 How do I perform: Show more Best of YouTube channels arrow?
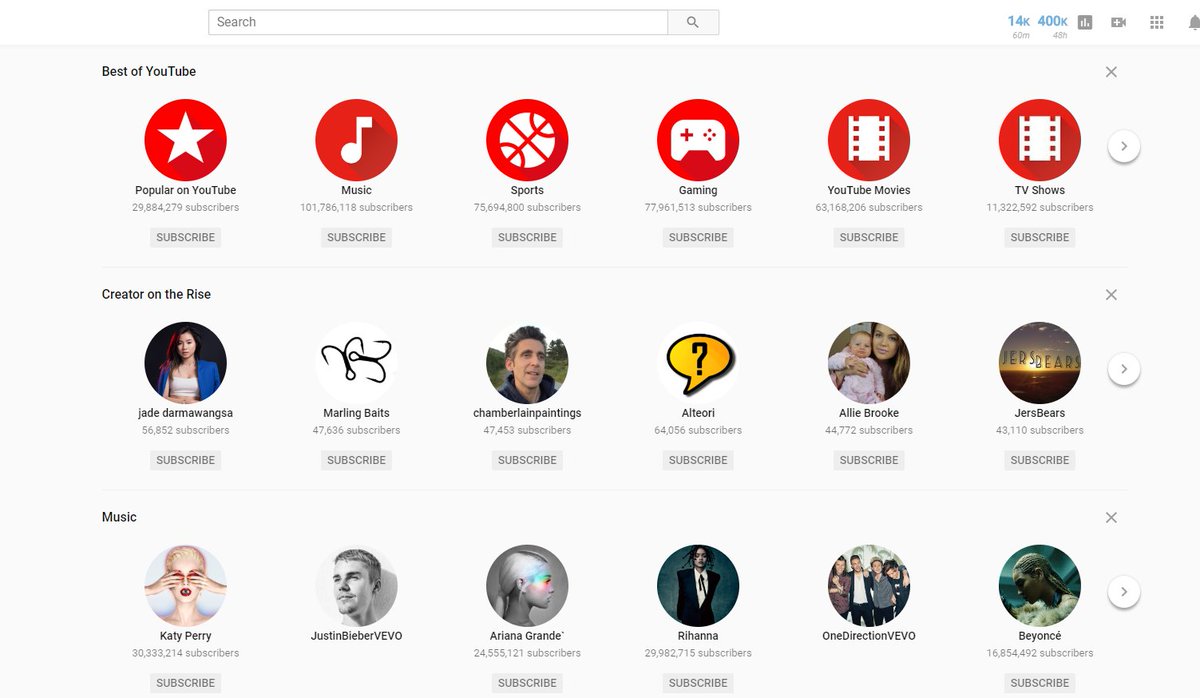[1124, 146]
